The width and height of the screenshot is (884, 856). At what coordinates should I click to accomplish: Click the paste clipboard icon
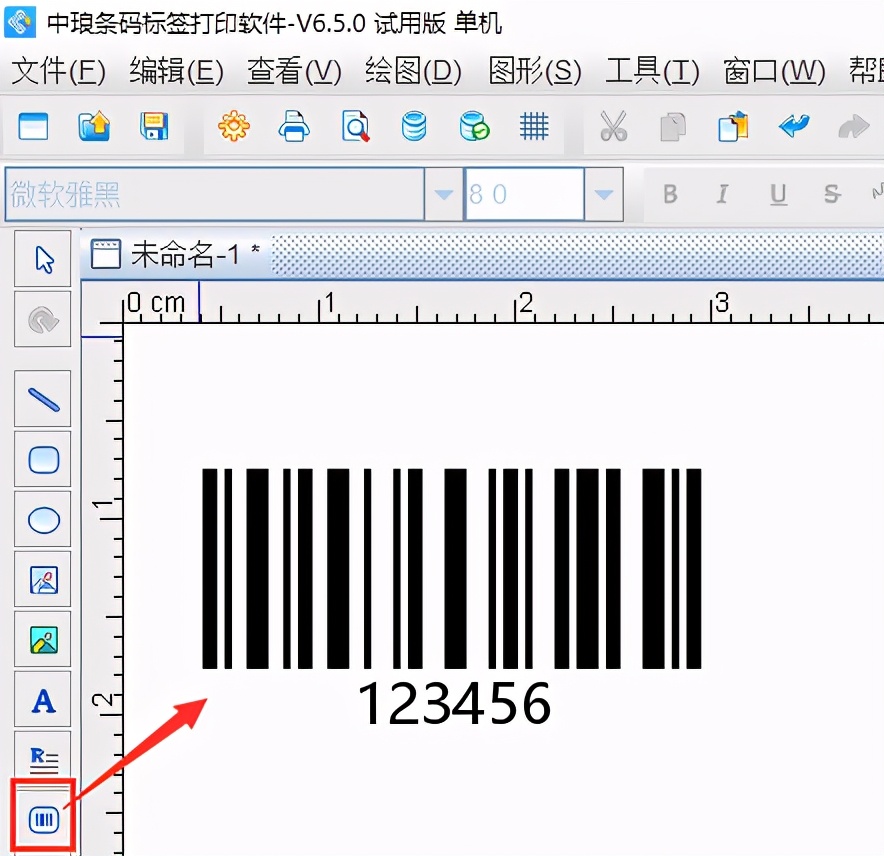(733, 126)
